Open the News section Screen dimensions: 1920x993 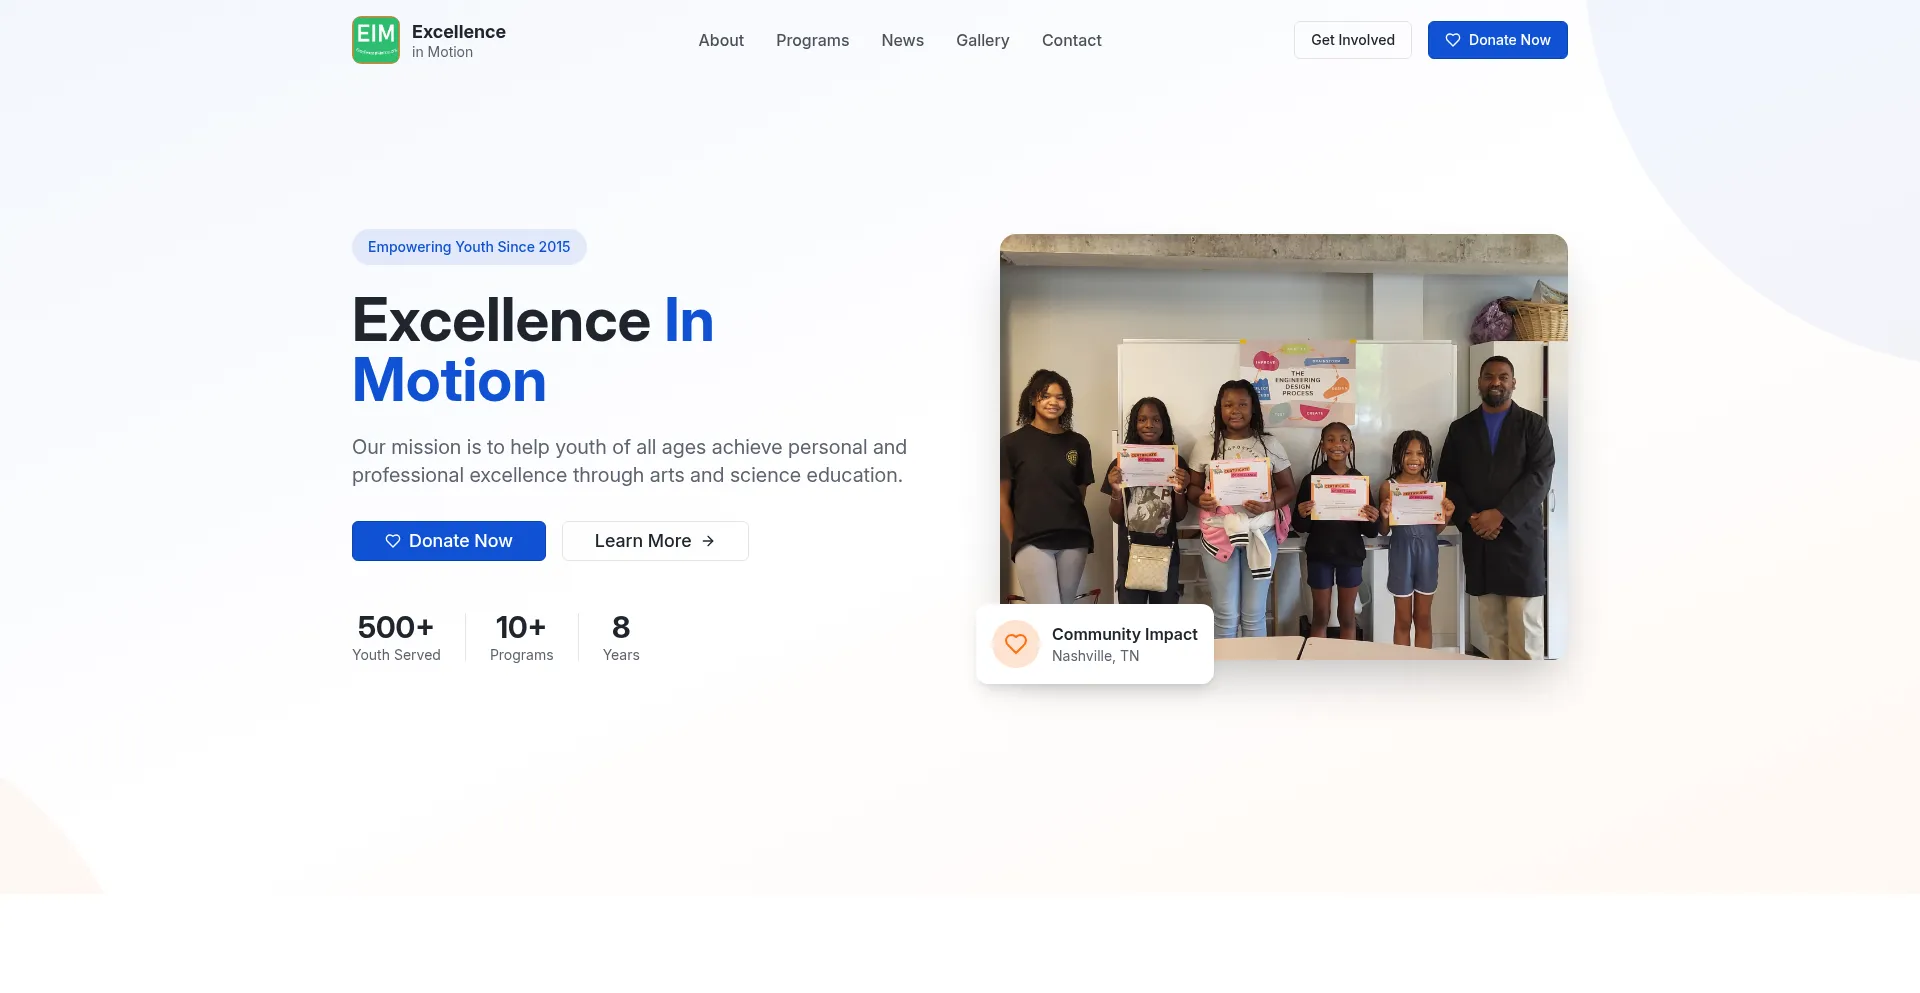tap(902, 40)
